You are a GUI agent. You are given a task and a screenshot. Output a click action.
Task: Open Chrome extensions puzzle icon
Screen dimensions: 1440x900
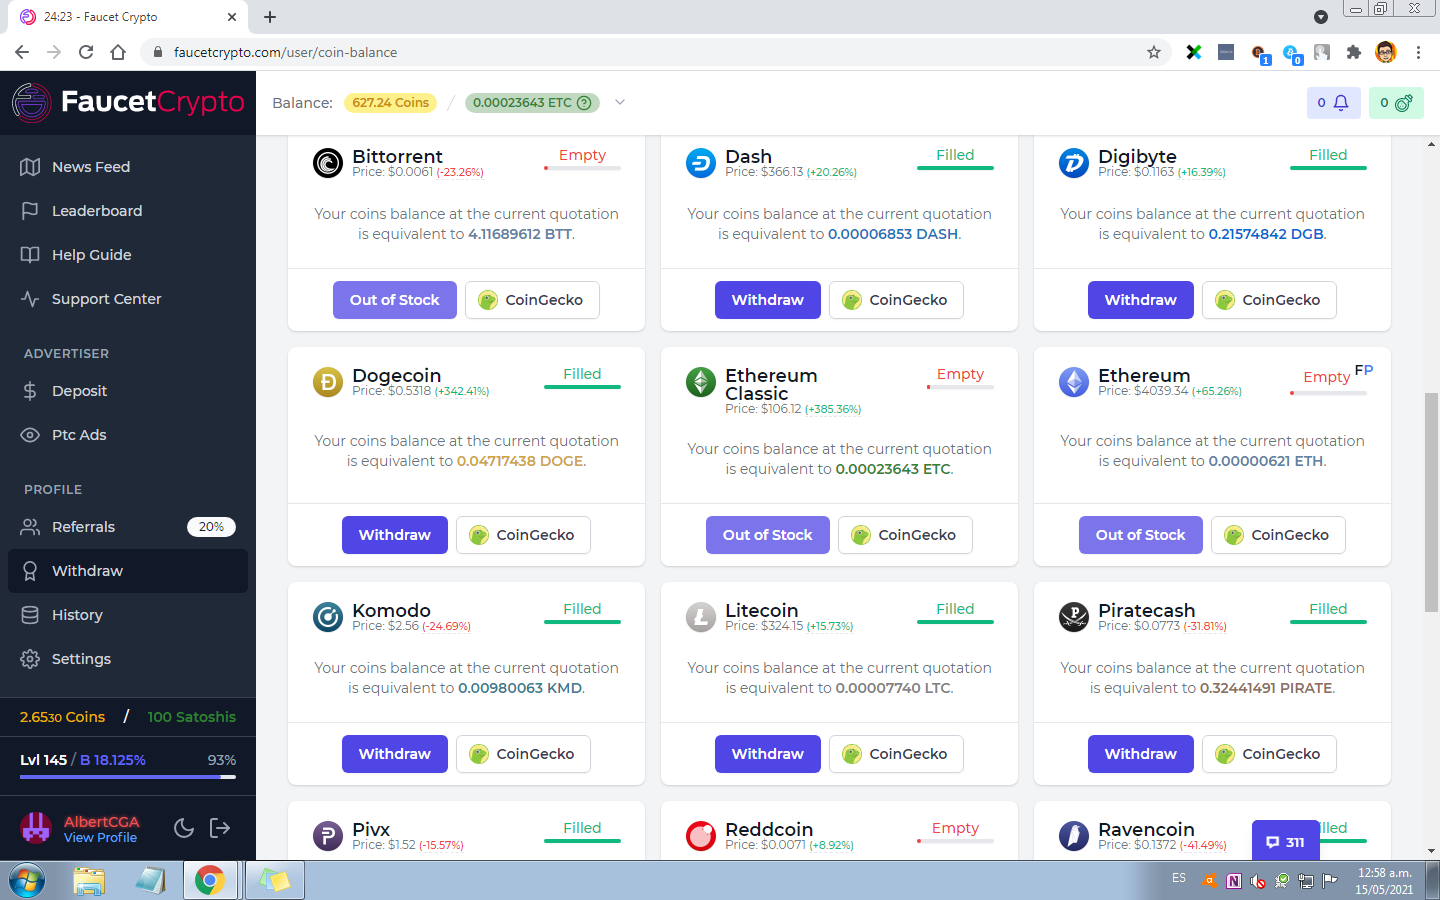click(1354, 52)
